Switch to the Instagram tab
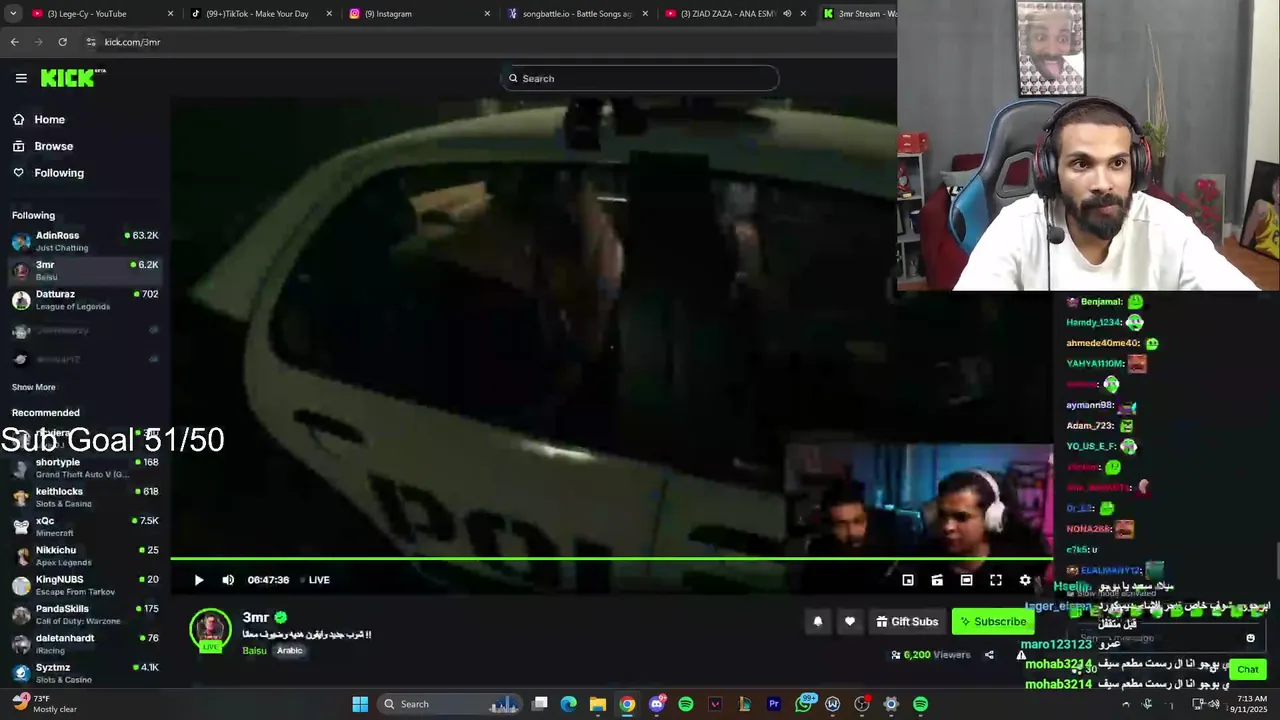The image size is (1280, 720). 418,14
